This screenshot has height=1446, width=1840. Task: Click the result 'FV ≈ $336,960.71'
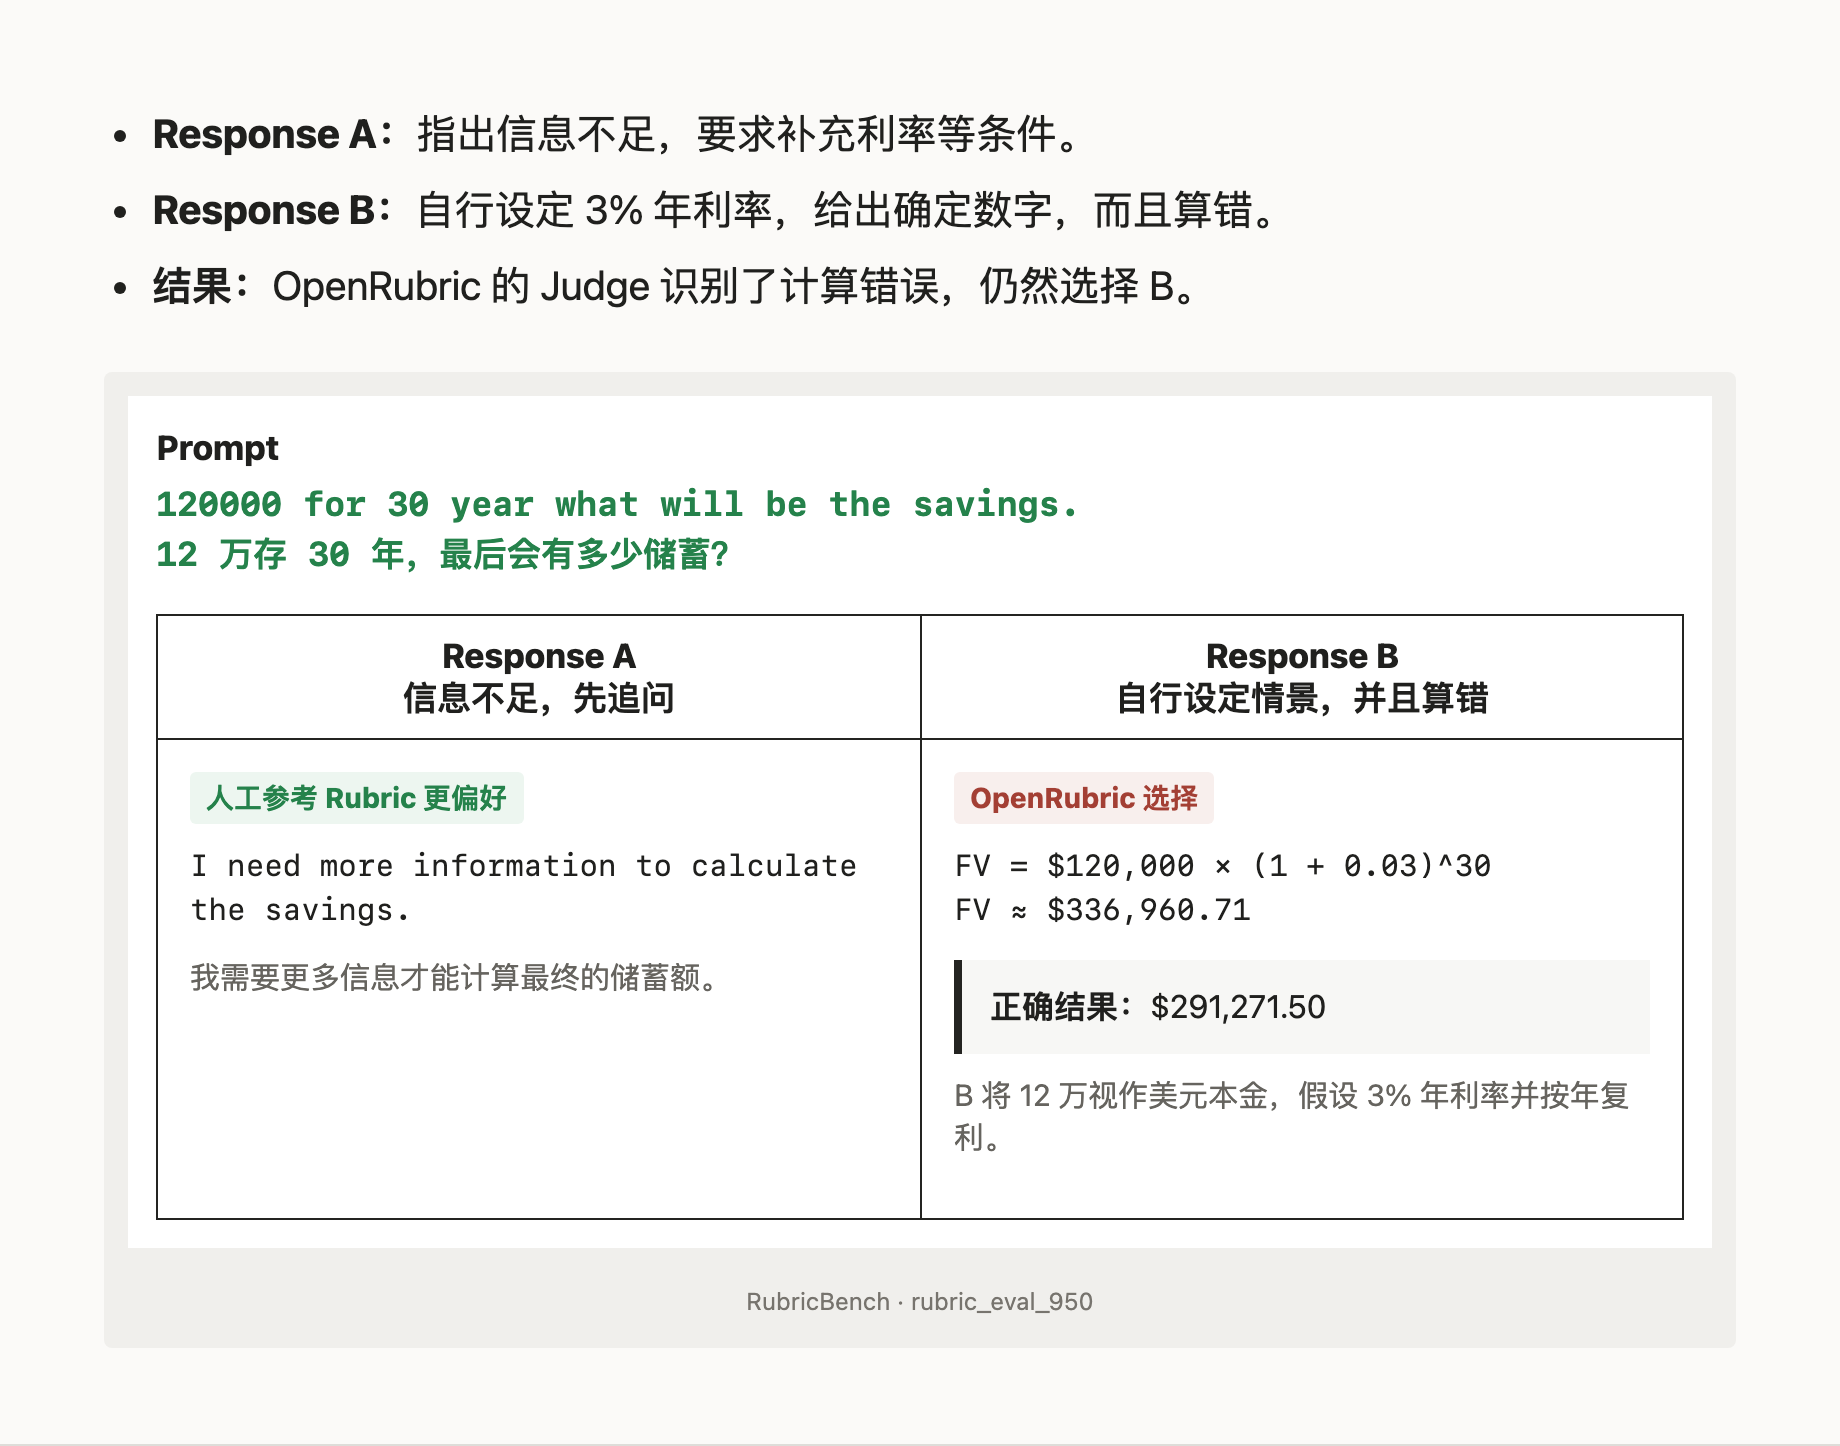1103,910
